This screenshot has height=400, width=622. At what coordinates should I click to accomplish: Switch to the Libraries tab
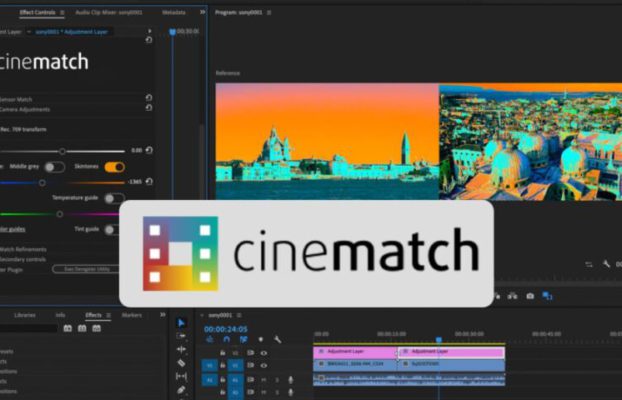pyautogui.click(x=25, y=315)
